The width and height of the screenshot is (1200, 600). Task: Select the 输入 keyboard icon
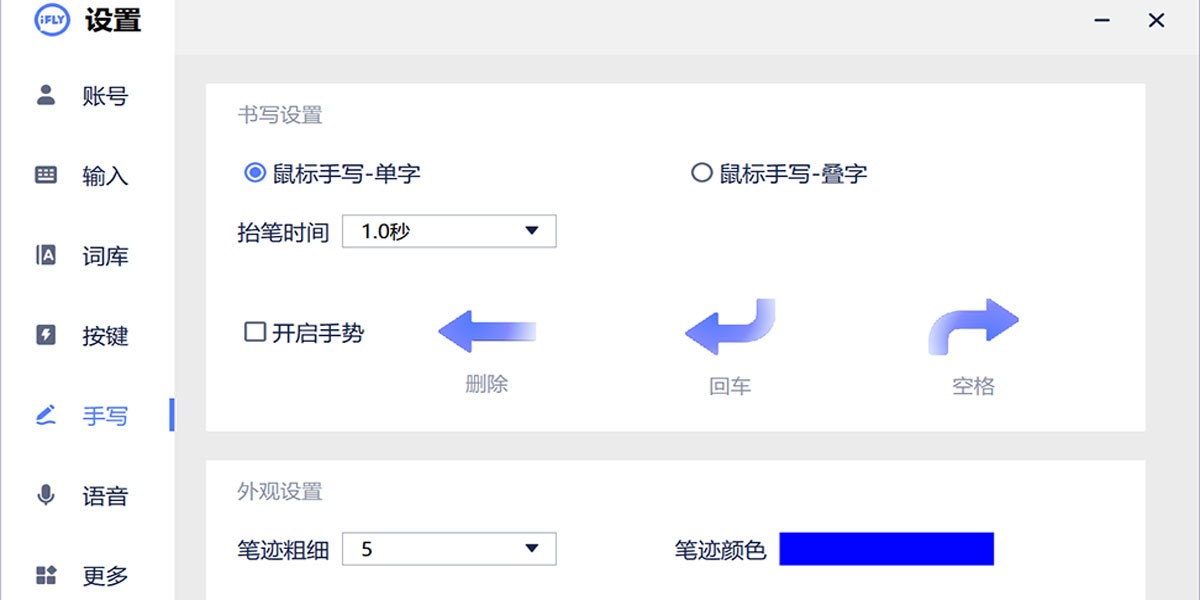pyautogui.click(x=46, y=175)
